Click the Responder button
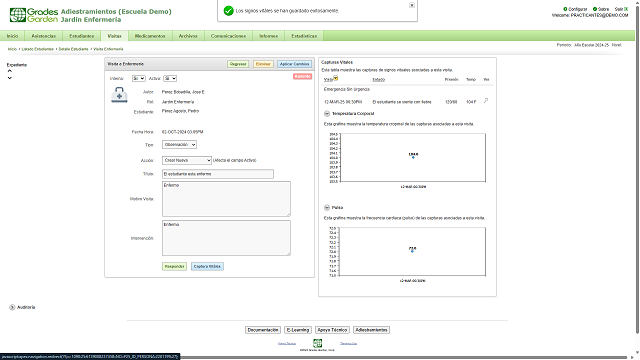This screenshot has width=640, height=360. pos(174,267)
